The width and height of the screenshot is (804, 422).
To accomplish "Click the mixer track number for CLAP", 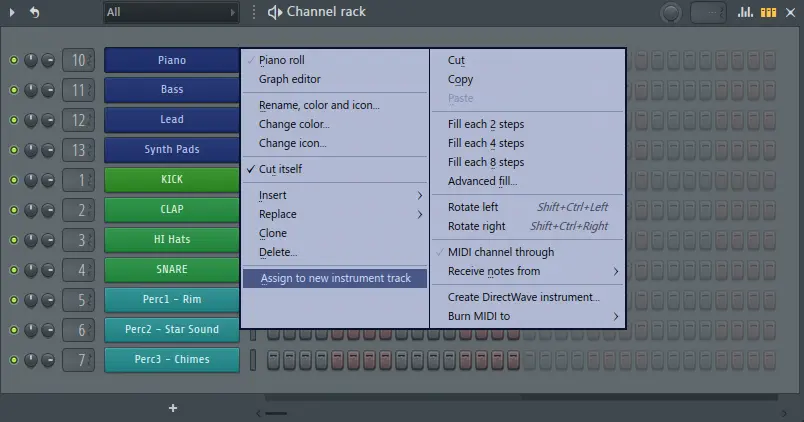I will (80, 210).
